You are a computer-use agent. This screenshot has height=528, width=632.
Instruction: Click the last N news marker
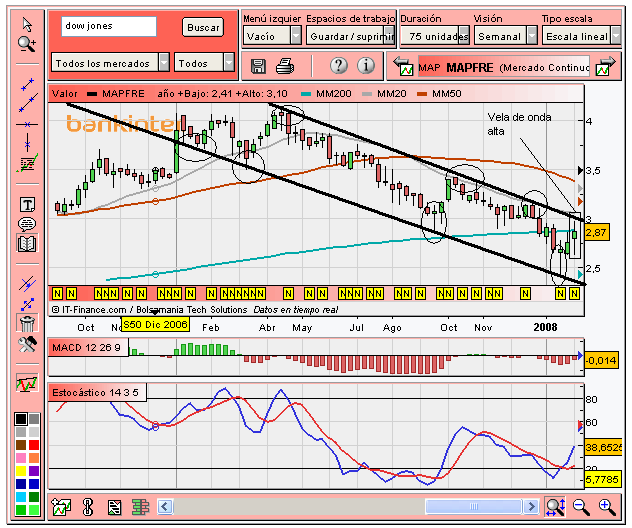coord(574,293)
